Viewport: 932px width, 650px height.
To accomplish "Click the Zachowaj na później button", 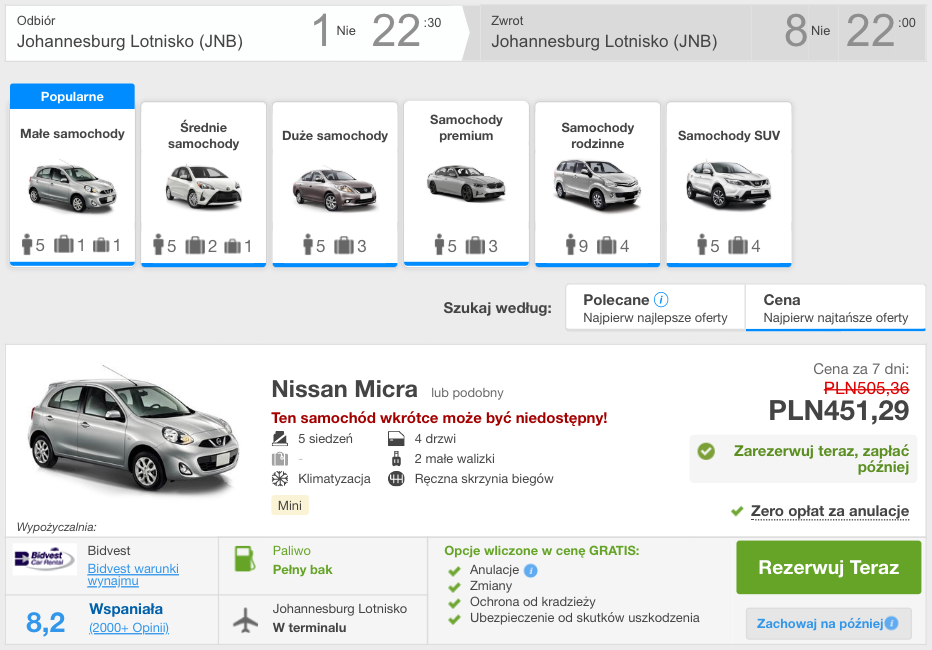I will pyautogui.click(x=829, y=623).
